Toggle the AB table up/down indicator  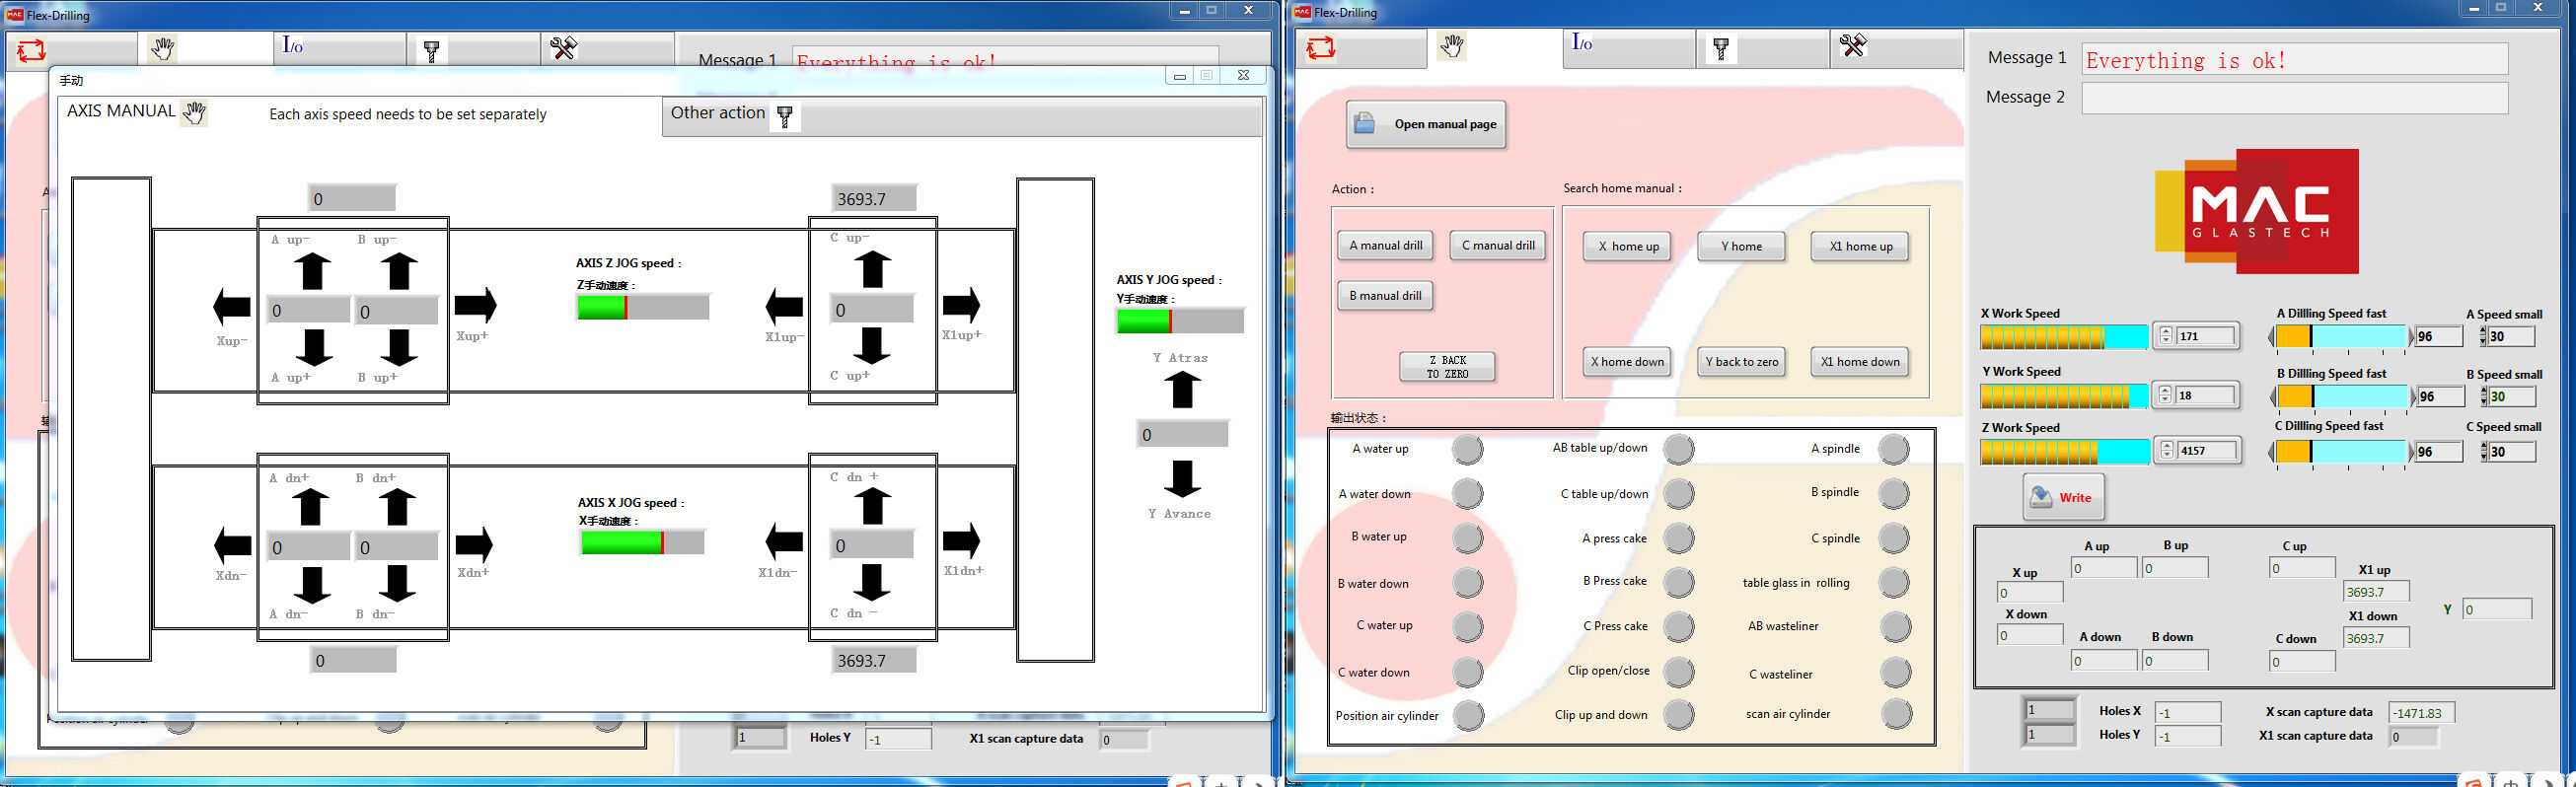click(1679, 450)
